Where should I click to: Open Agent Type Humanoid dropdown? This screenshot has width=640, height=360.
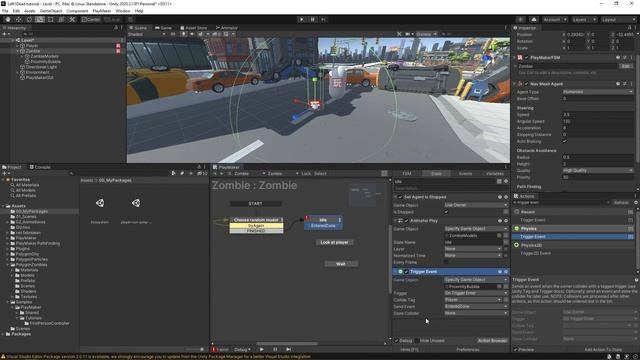click(598, 92)
